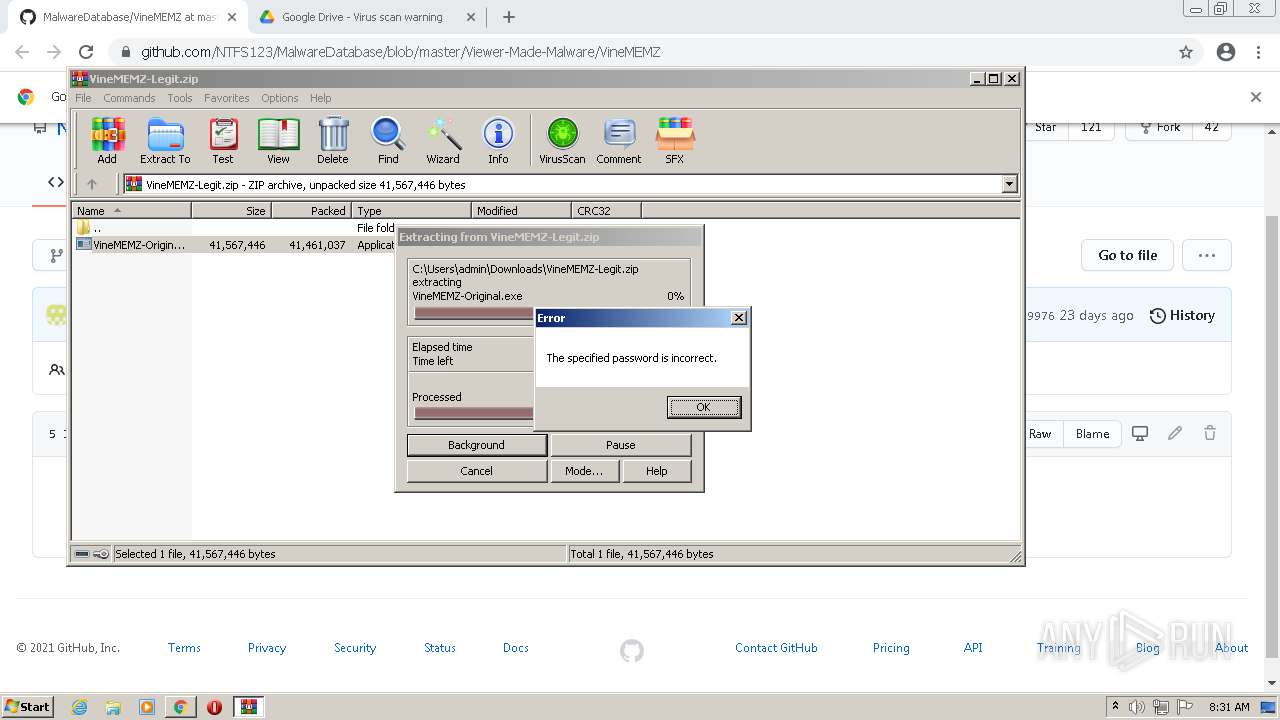Go up one folder arrow in WinRAR
Image resolution: width=1280 pixels, height=720 pixels.
[x=92, y=184]
